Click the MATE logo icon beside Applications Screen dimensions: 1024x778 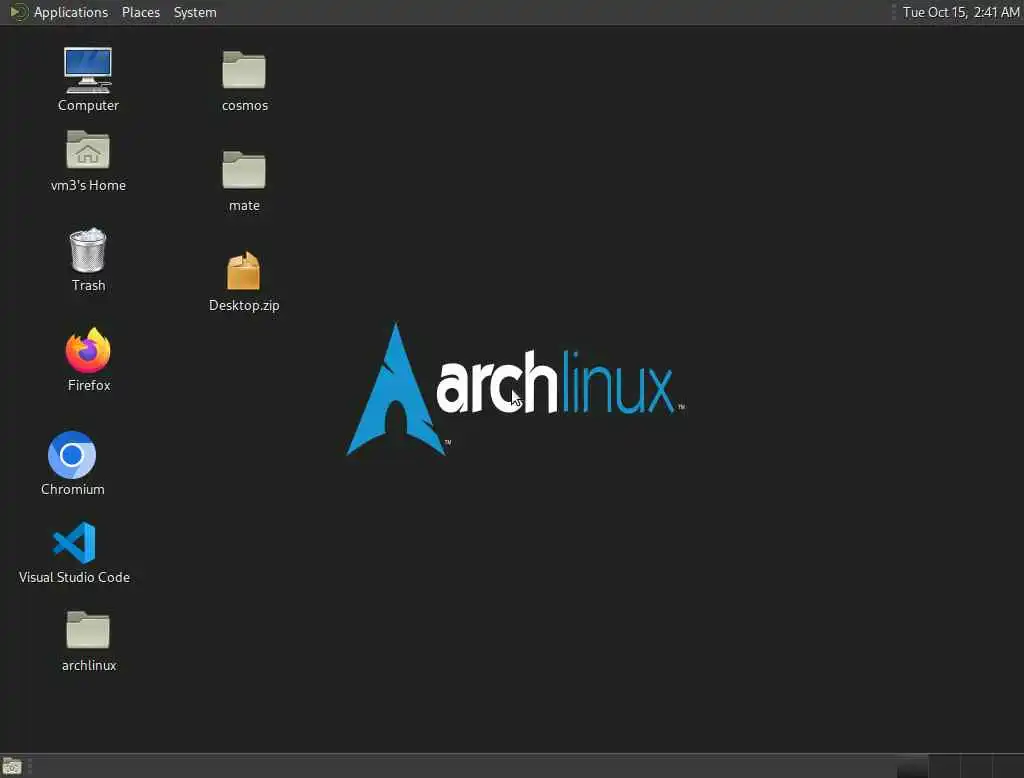tap(18, 12)
